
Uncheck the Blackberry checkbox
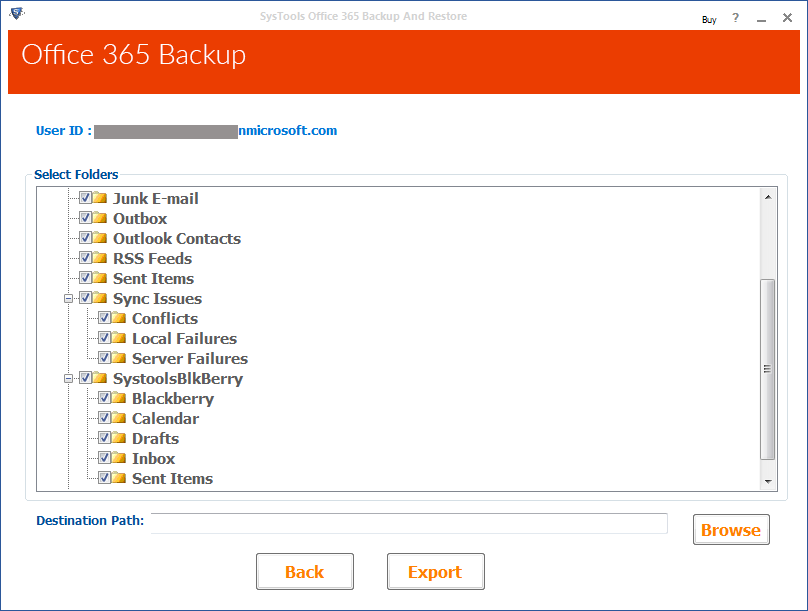coord(105,398)
